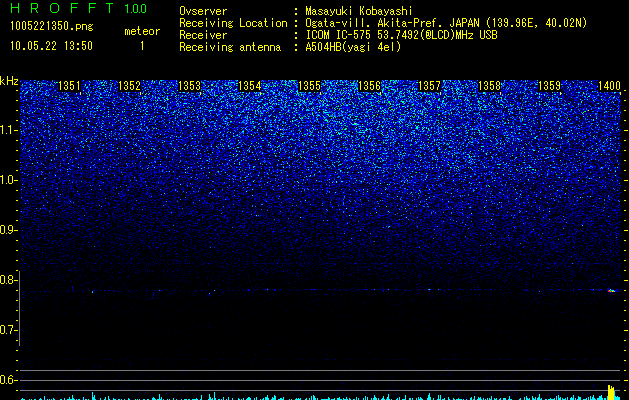629x400 pixels.
Task: Click the 1358 time marker
Action: 490,86
